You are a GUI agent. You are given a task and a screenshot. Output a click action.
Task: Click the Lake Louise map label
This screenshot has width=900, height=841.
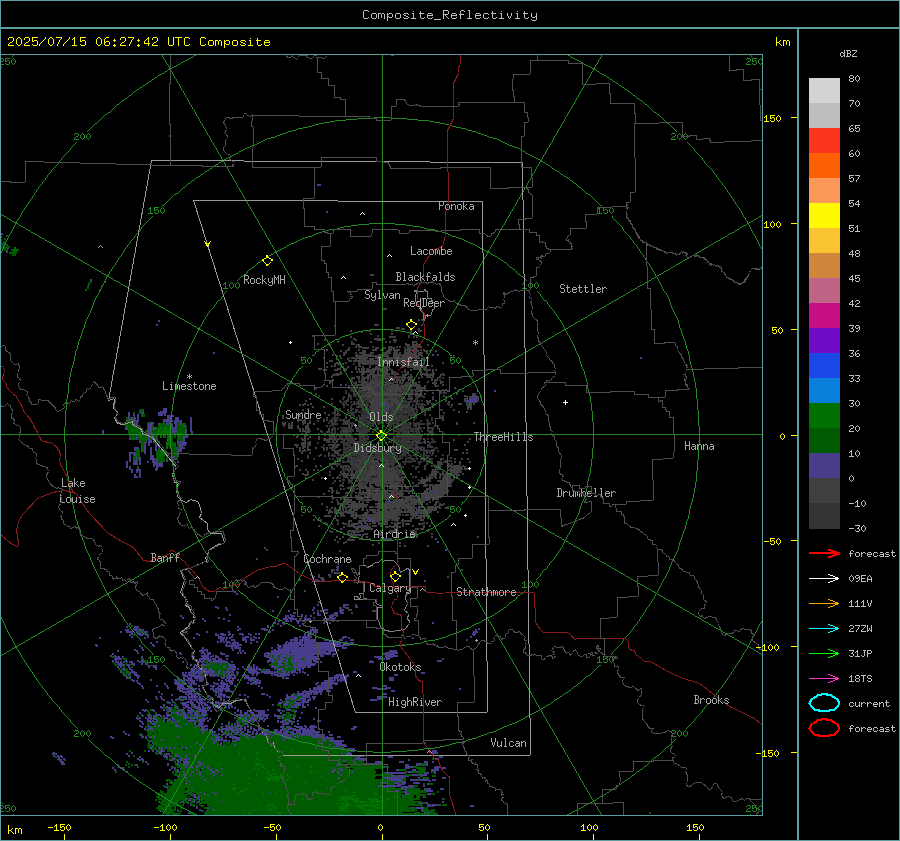tap(77, 491)
